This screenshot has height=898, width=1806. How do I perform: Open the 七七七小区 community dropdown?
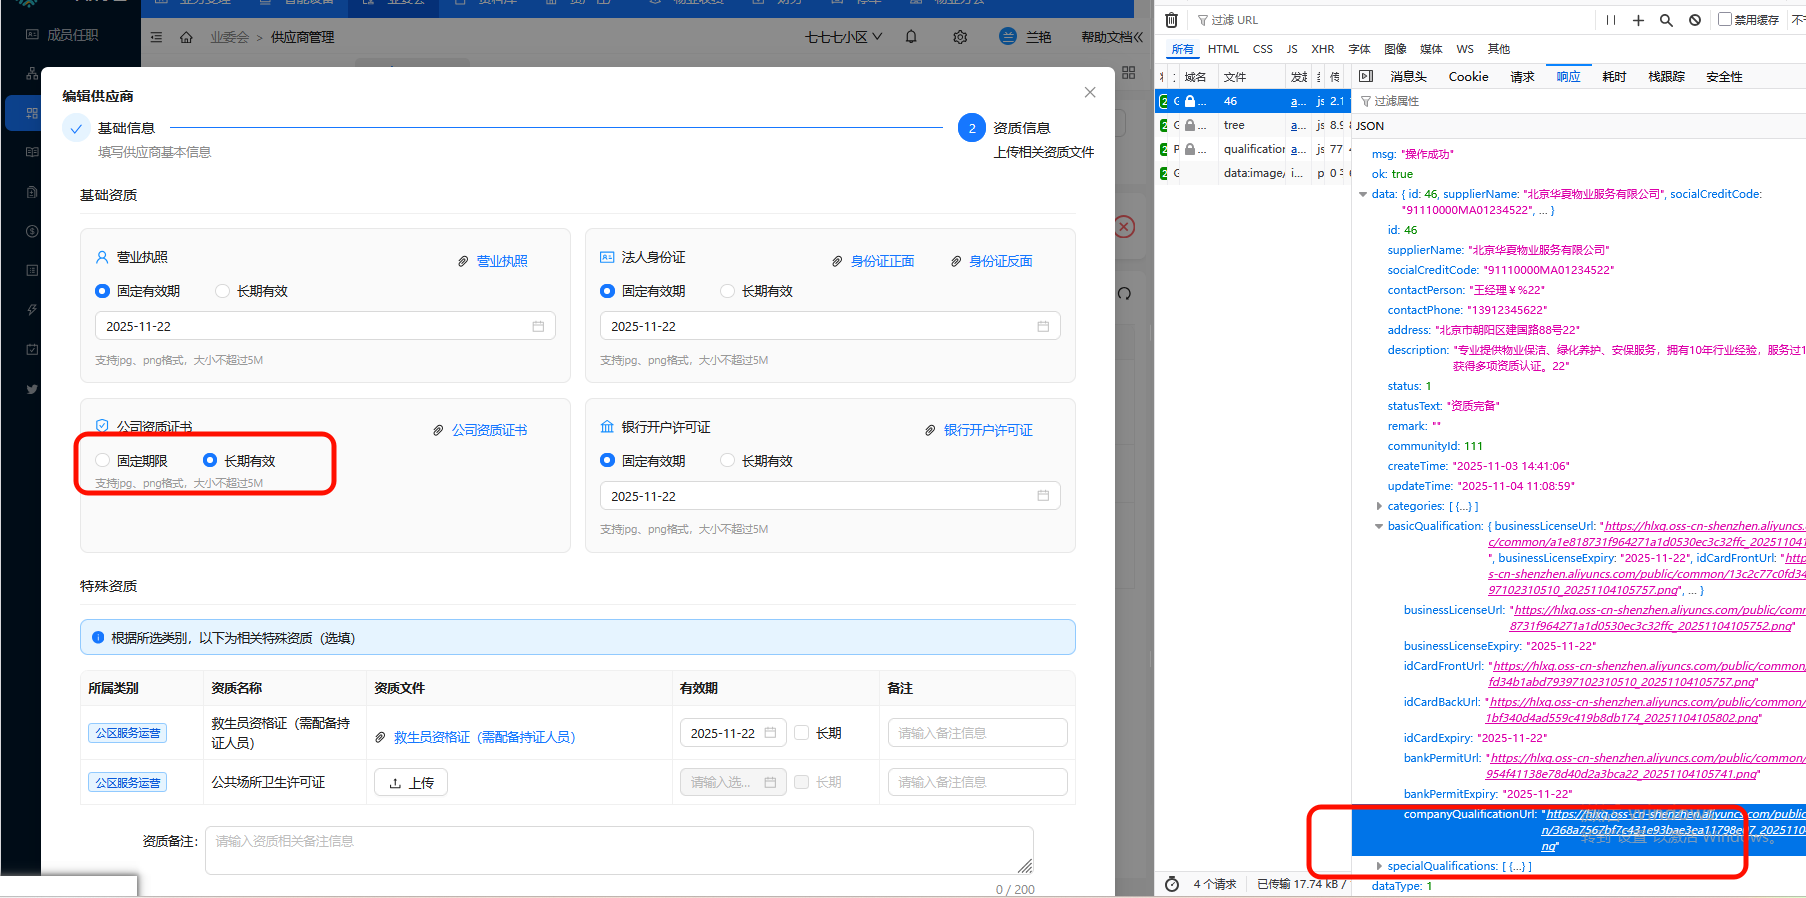843,37
